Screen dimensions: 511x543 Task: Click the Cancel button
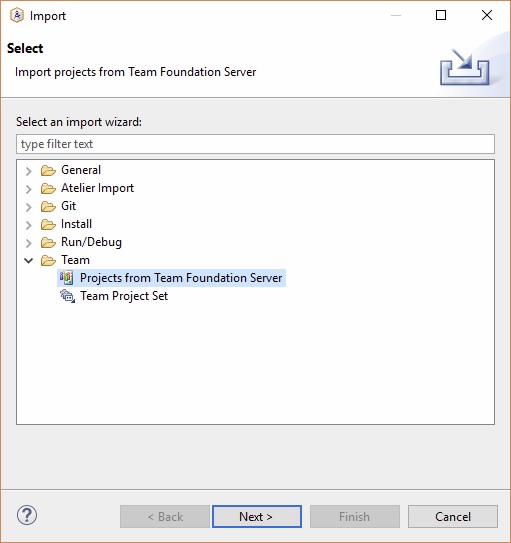pyautogui.click(x=453, y=516)
